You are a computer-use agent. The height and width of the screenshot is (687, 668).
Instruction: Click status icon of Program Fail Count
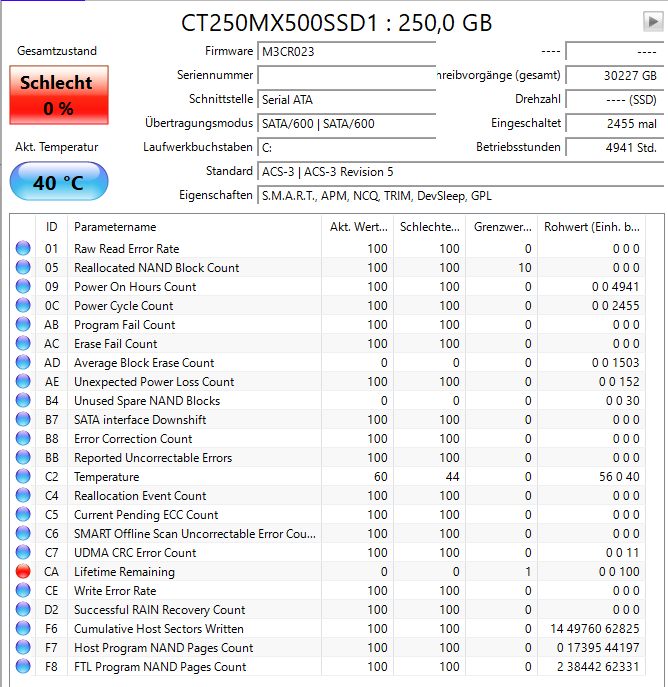23,325
